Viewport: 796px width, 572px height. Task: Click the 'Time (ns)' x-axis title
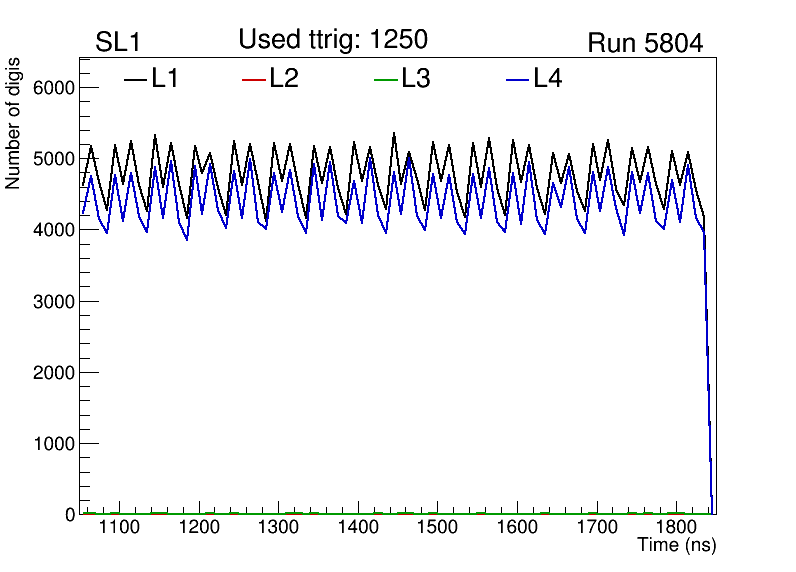tap(677, 545)
